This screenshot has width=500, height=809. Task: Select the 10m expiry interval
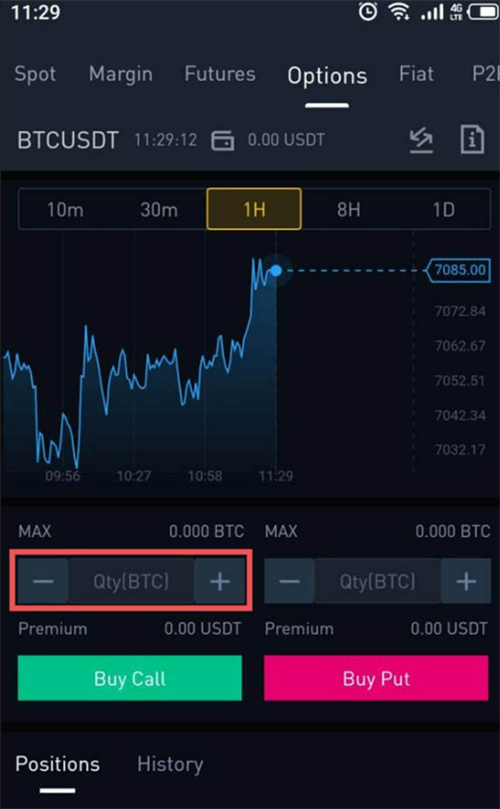(65, 209)
